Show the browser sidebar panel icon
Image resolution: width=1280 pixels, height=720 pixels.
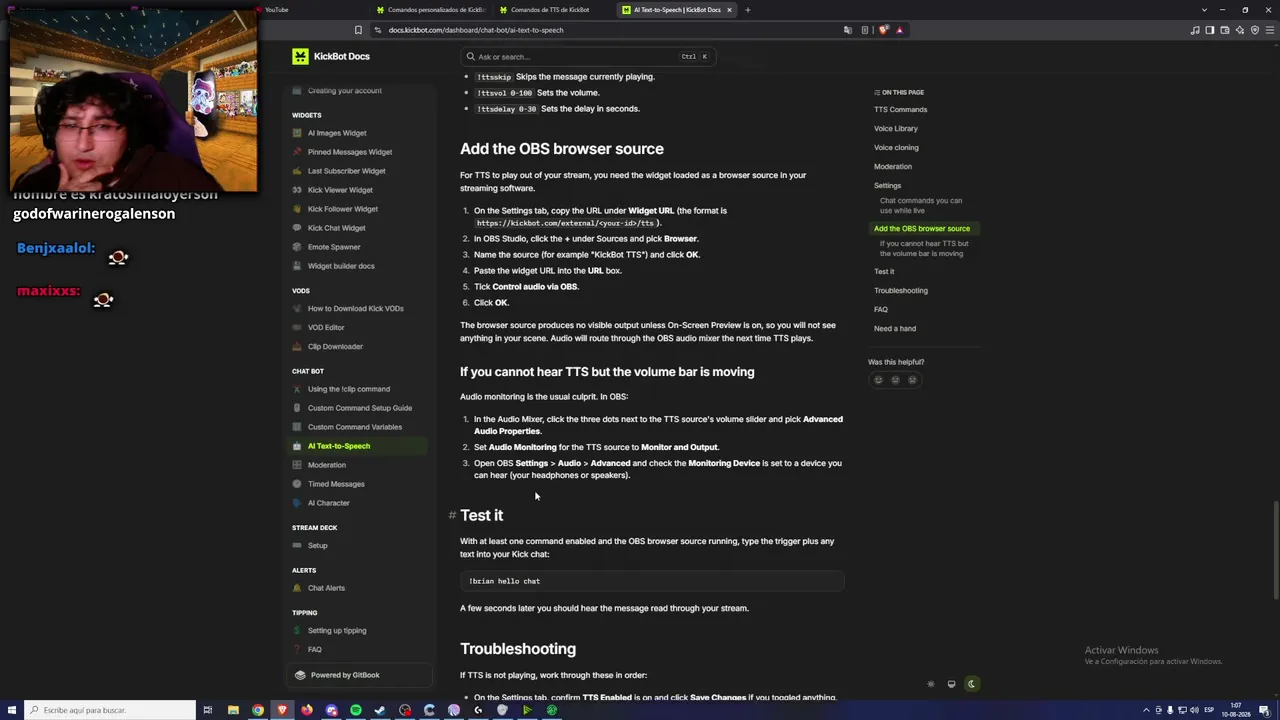[1210, 30]
